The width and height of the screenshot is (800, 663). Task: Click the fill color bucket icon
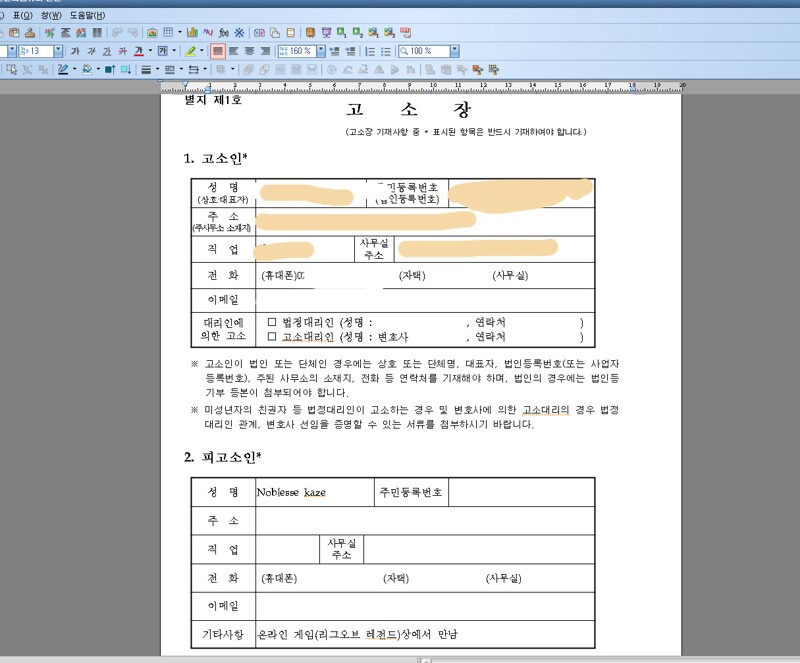coord(87,69)
